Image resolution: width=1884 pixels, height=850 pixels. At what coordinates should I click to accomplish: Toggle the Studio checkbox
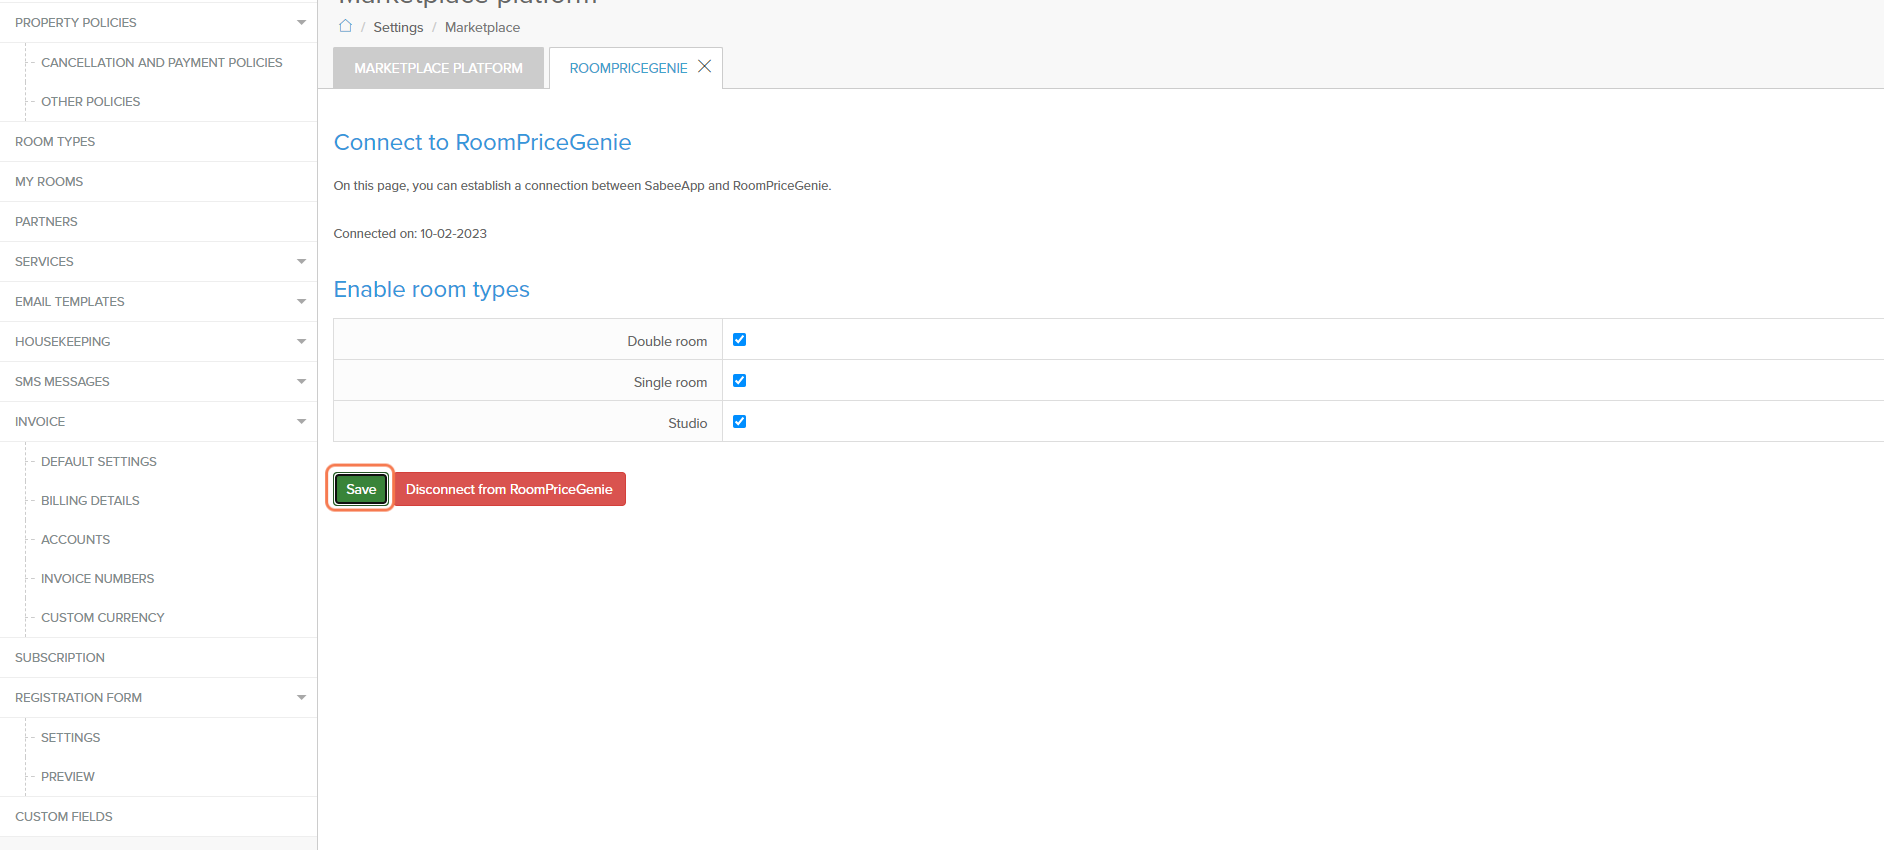(x=739, y=422)
